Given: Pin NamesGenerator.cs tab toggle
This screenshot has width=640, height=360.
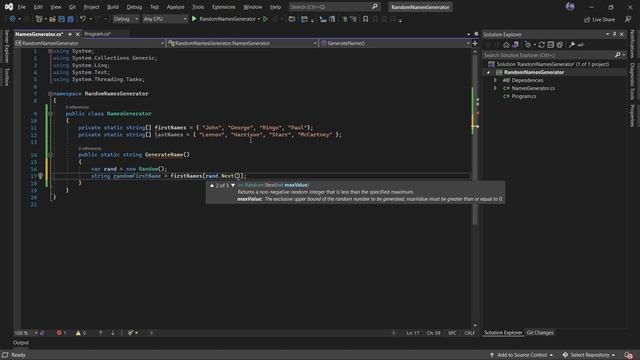Looking at the screenshot, I should click(70, 34).
